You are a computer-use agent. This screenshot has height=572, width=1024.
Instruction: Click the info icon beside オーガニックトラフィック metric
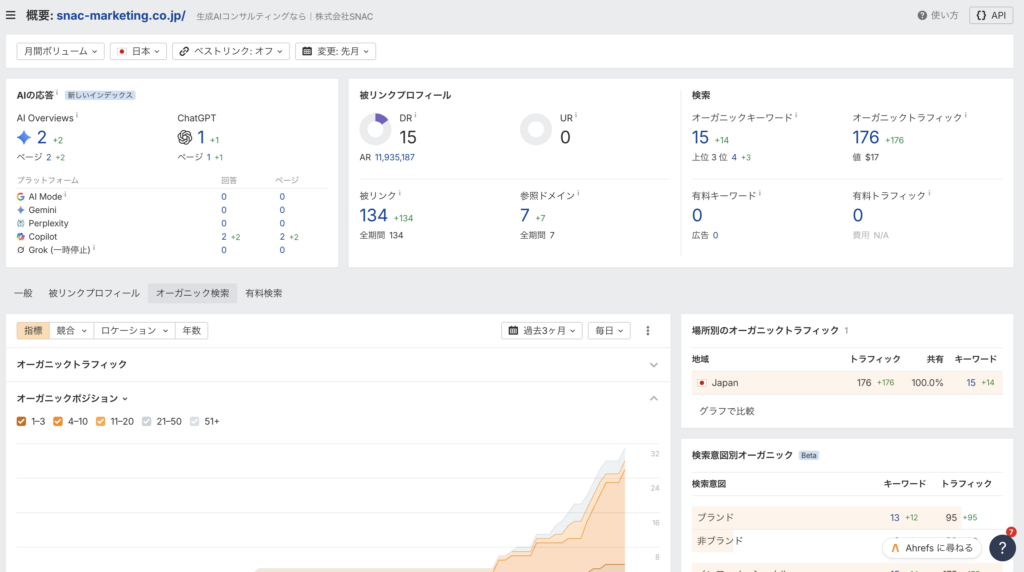coord(965,115)
